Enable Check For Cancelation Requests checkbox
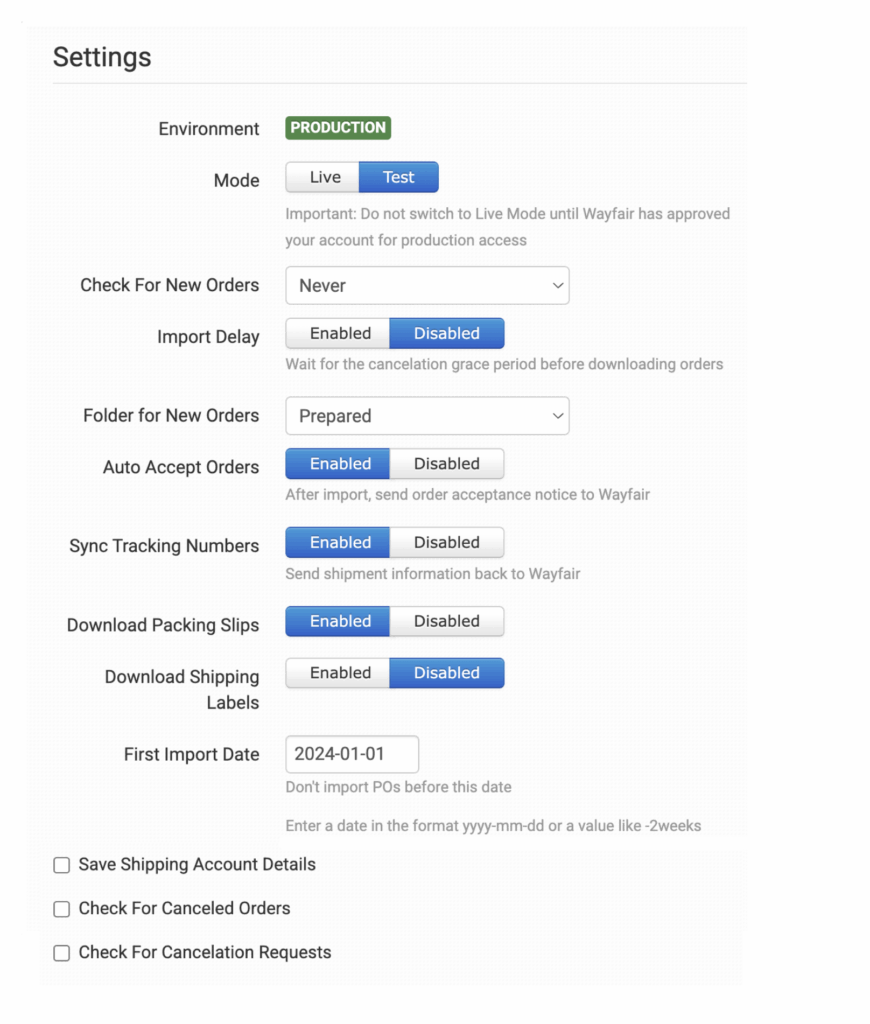Viewport: 870px width, 1024px height. pyautogui.click(x=62, y=953)
